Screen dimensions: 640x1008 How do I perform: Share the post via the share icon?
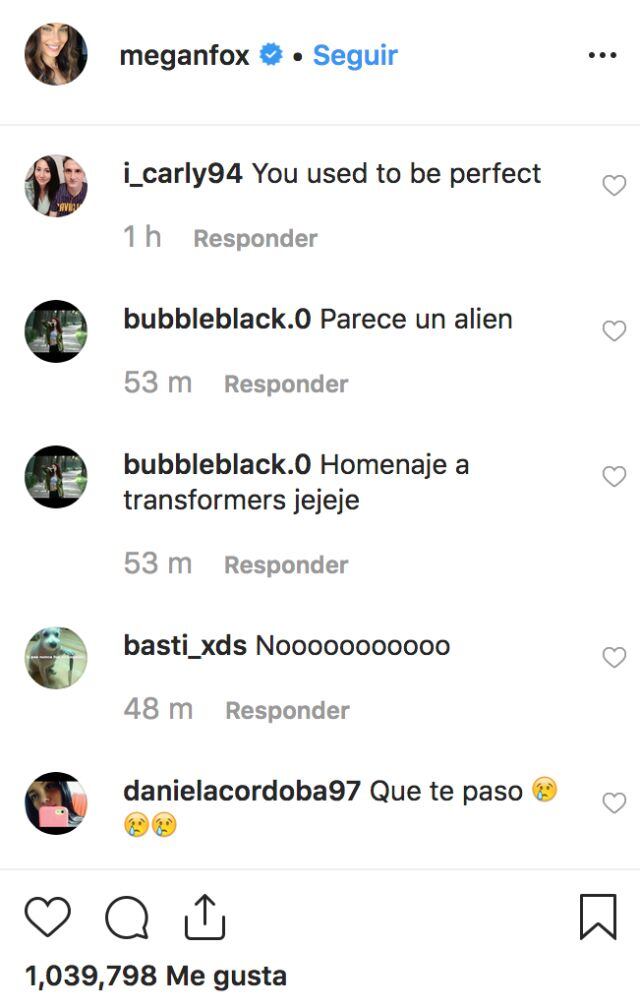point(205,917)
